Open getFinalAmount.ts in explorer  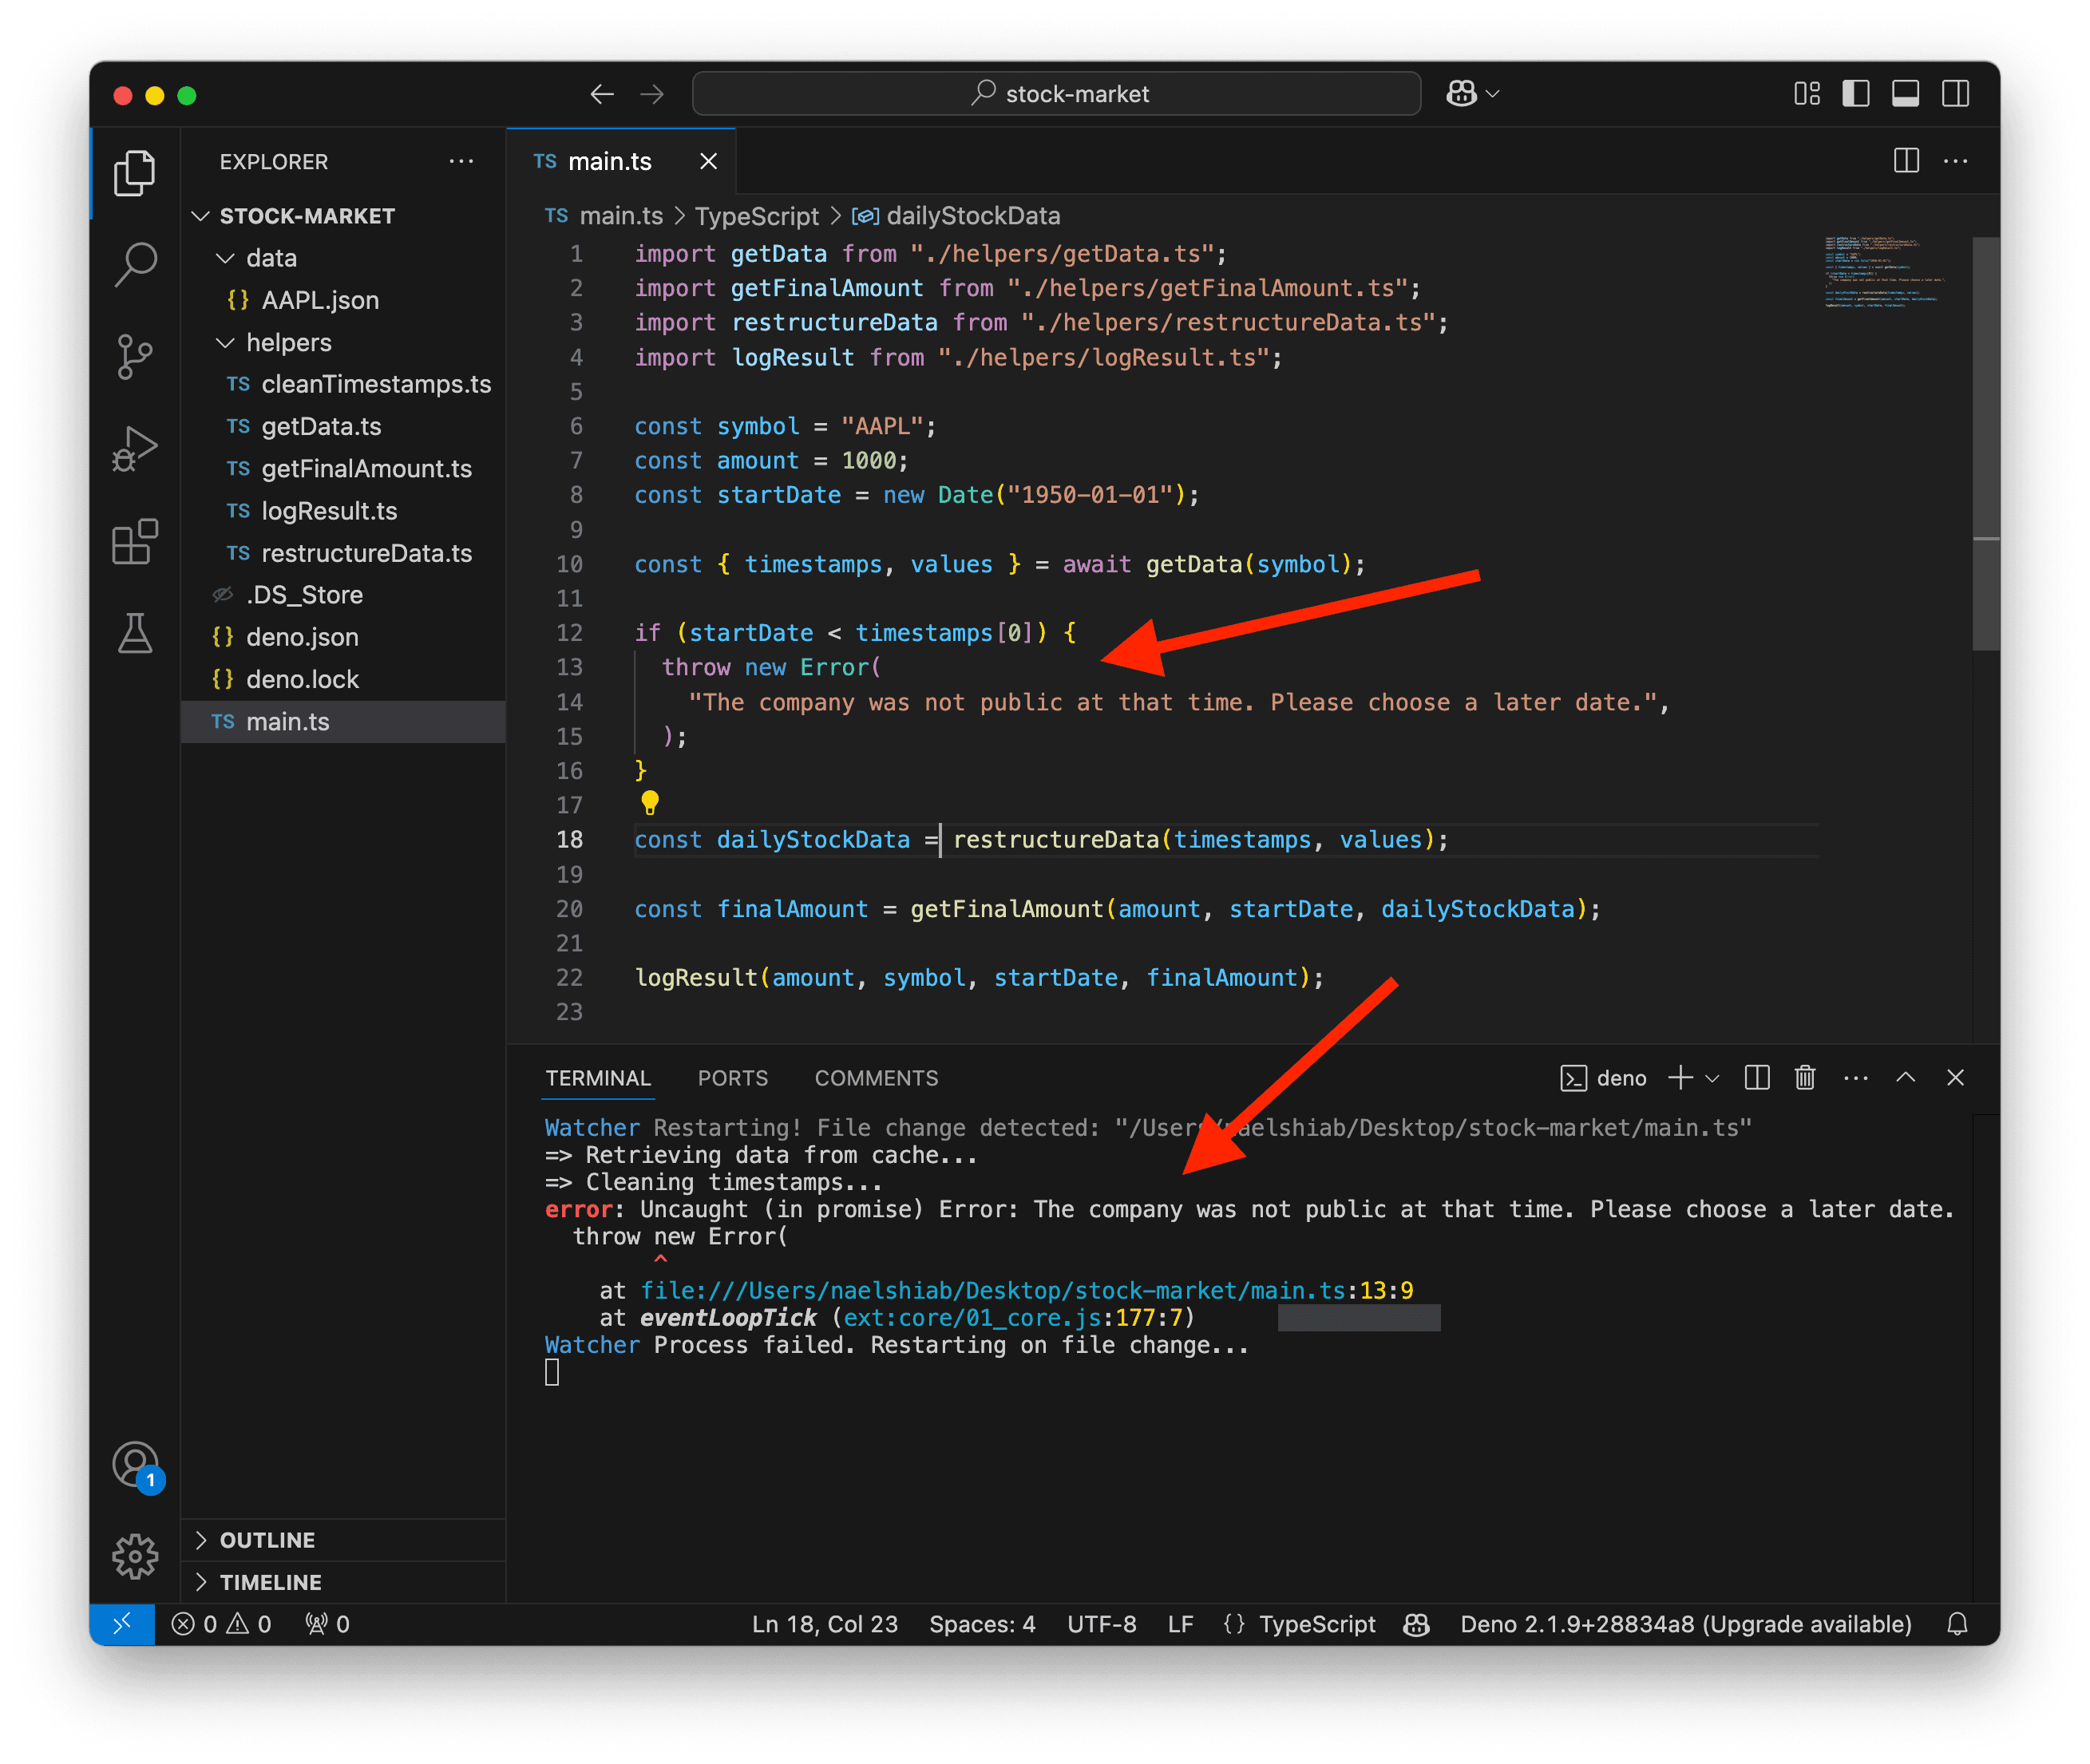tap(344, 469)
